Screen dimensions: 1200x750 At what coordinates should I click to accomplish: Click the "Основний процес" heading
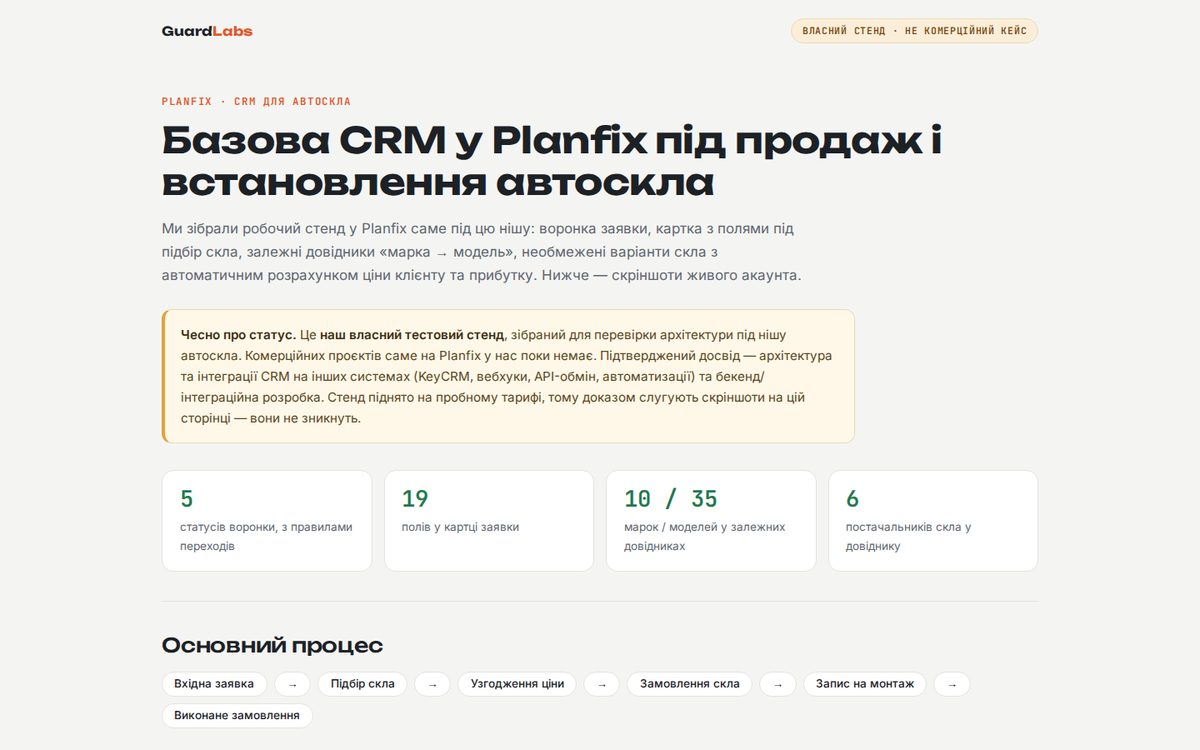pos(272,645)
